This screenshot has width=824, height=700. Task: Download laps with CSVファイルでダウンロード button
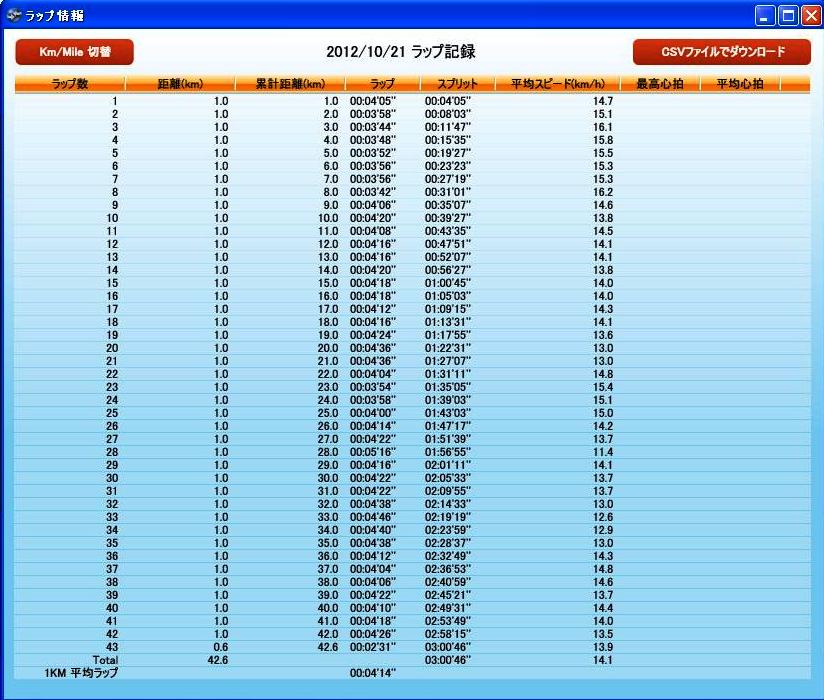point(722,52)
